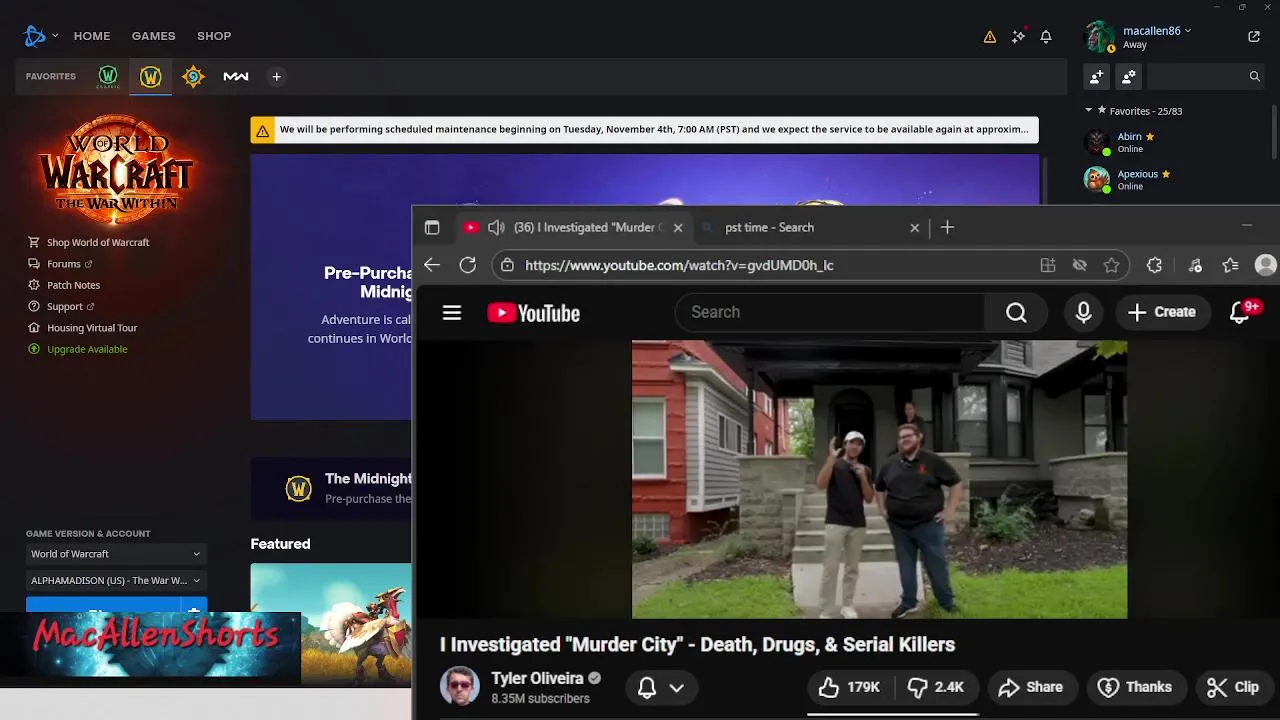Click the The Midnight pre-purchase card

click(331, 488)
